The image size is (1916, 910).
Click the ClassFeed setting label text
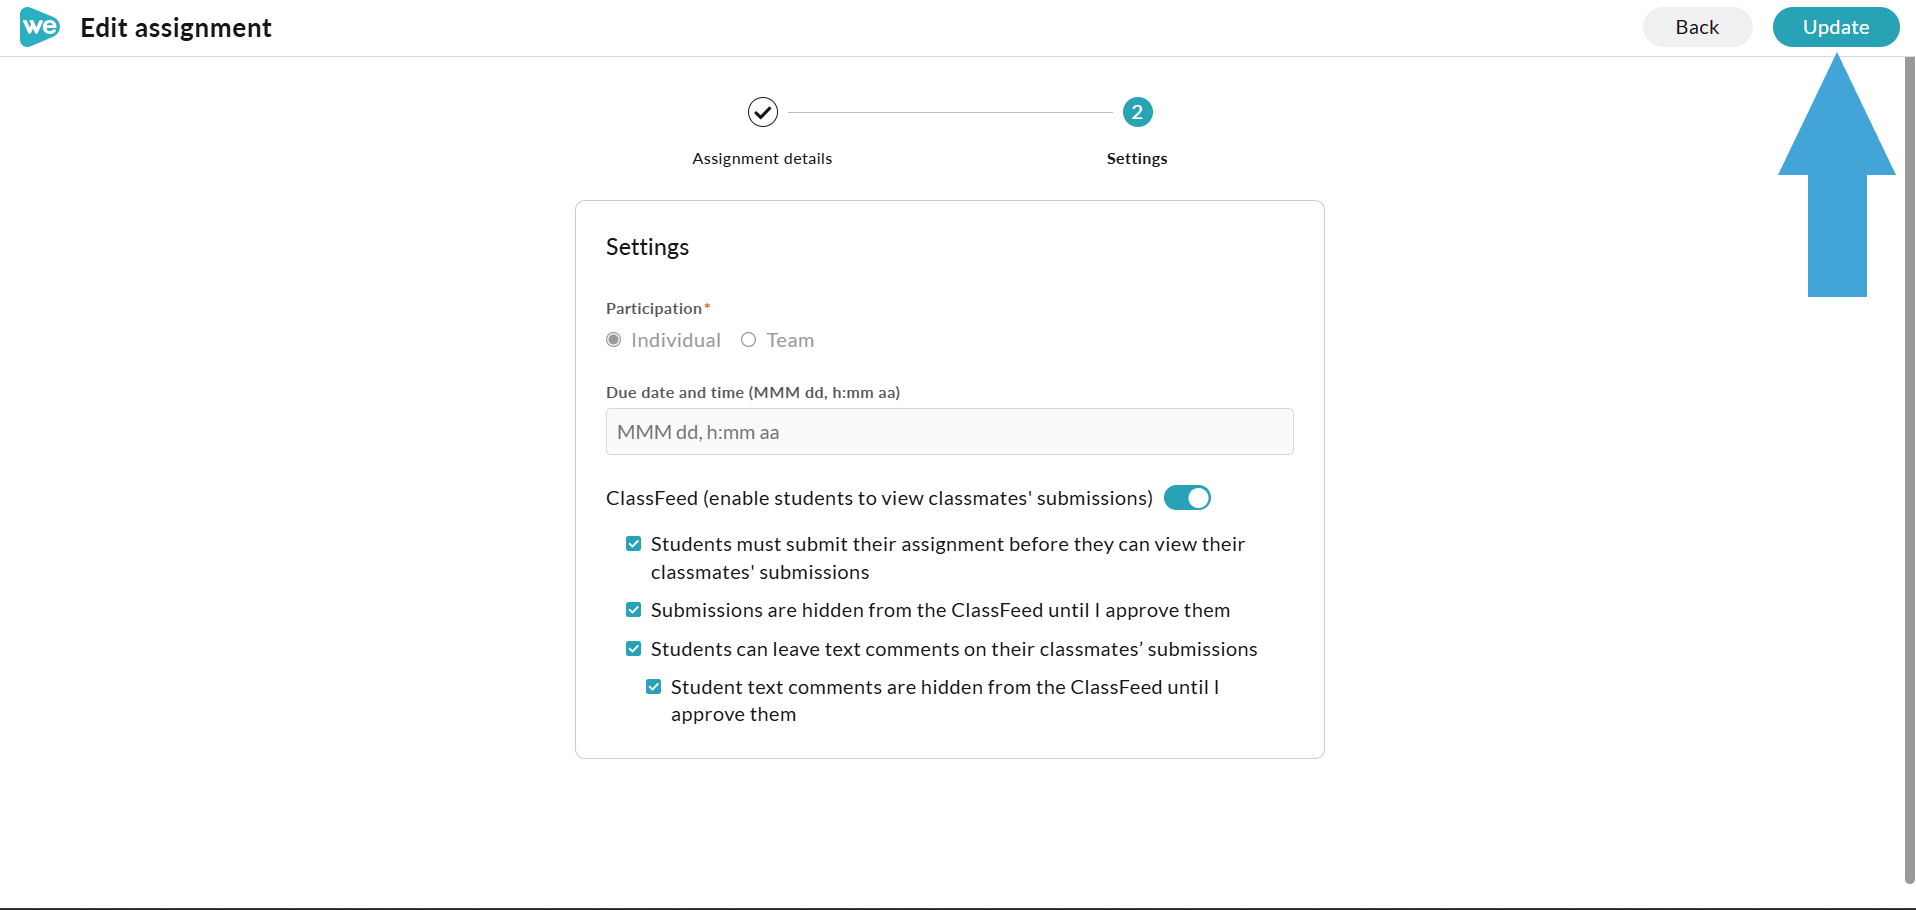point(879,498)
